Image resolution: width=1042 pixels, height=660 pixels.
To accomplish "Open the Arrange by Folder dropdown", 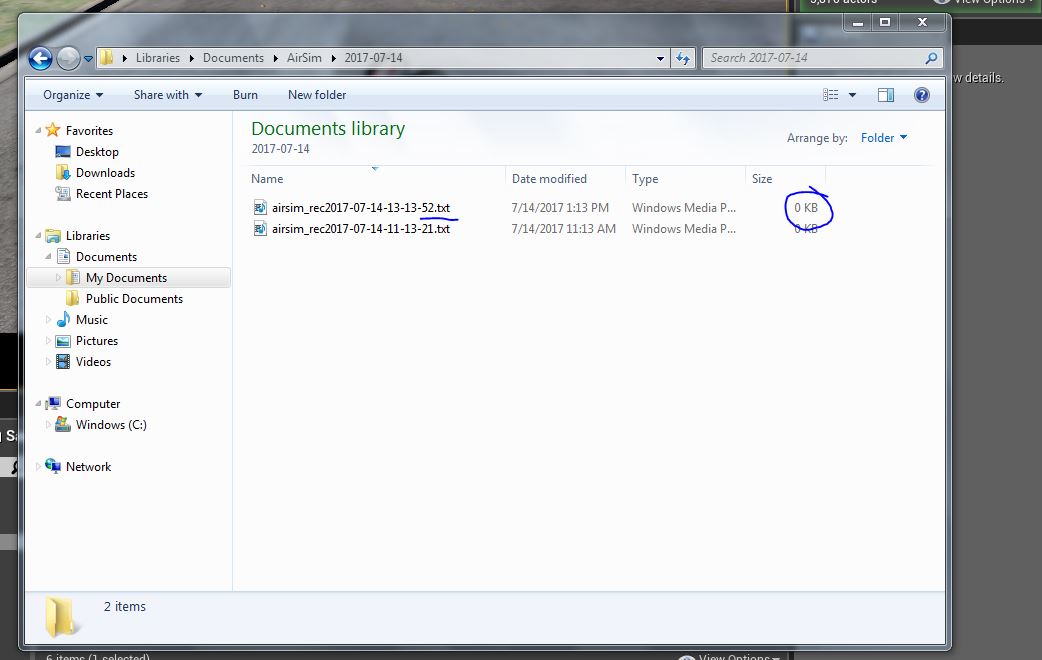I will pyautogui.click(x=884, y=138).
